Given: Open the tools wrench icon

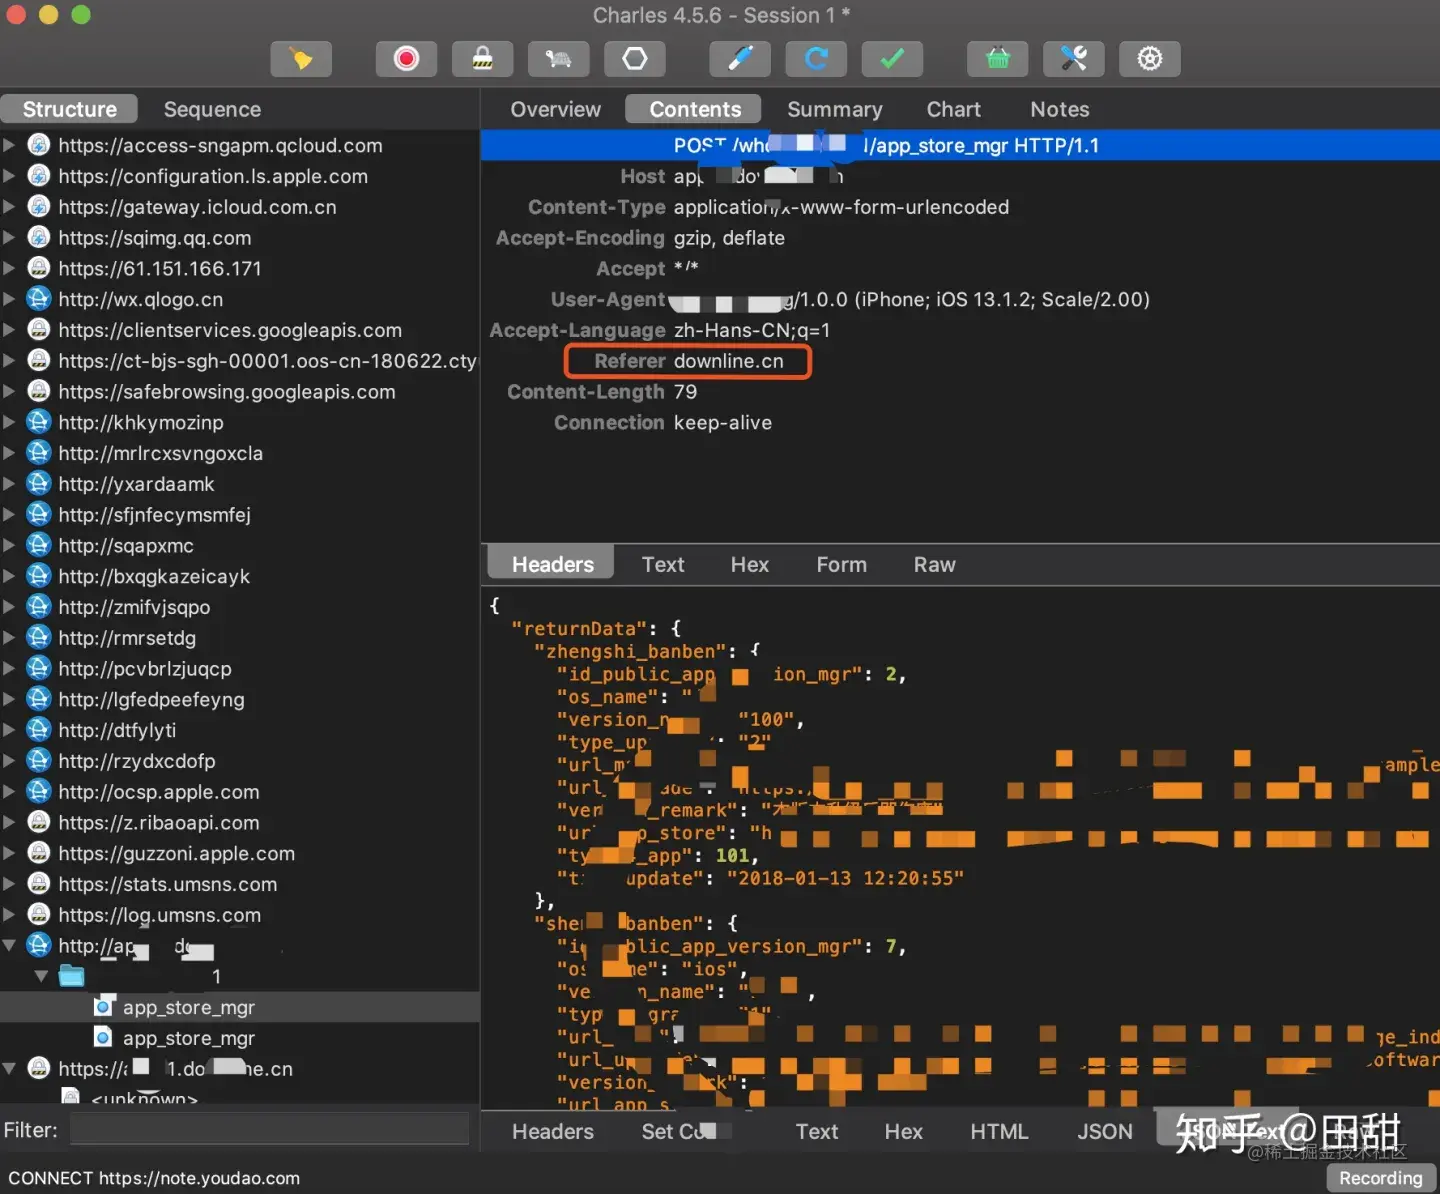Looking at the screenshot, I should [x=1074, y=59].
